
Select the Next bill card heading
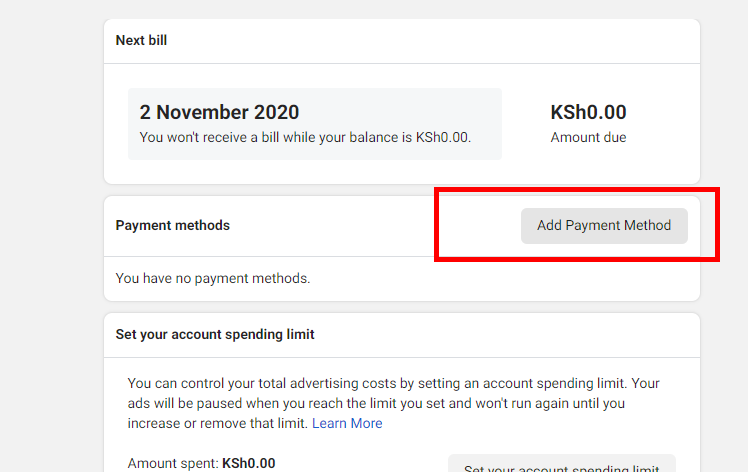coord(141,41)
